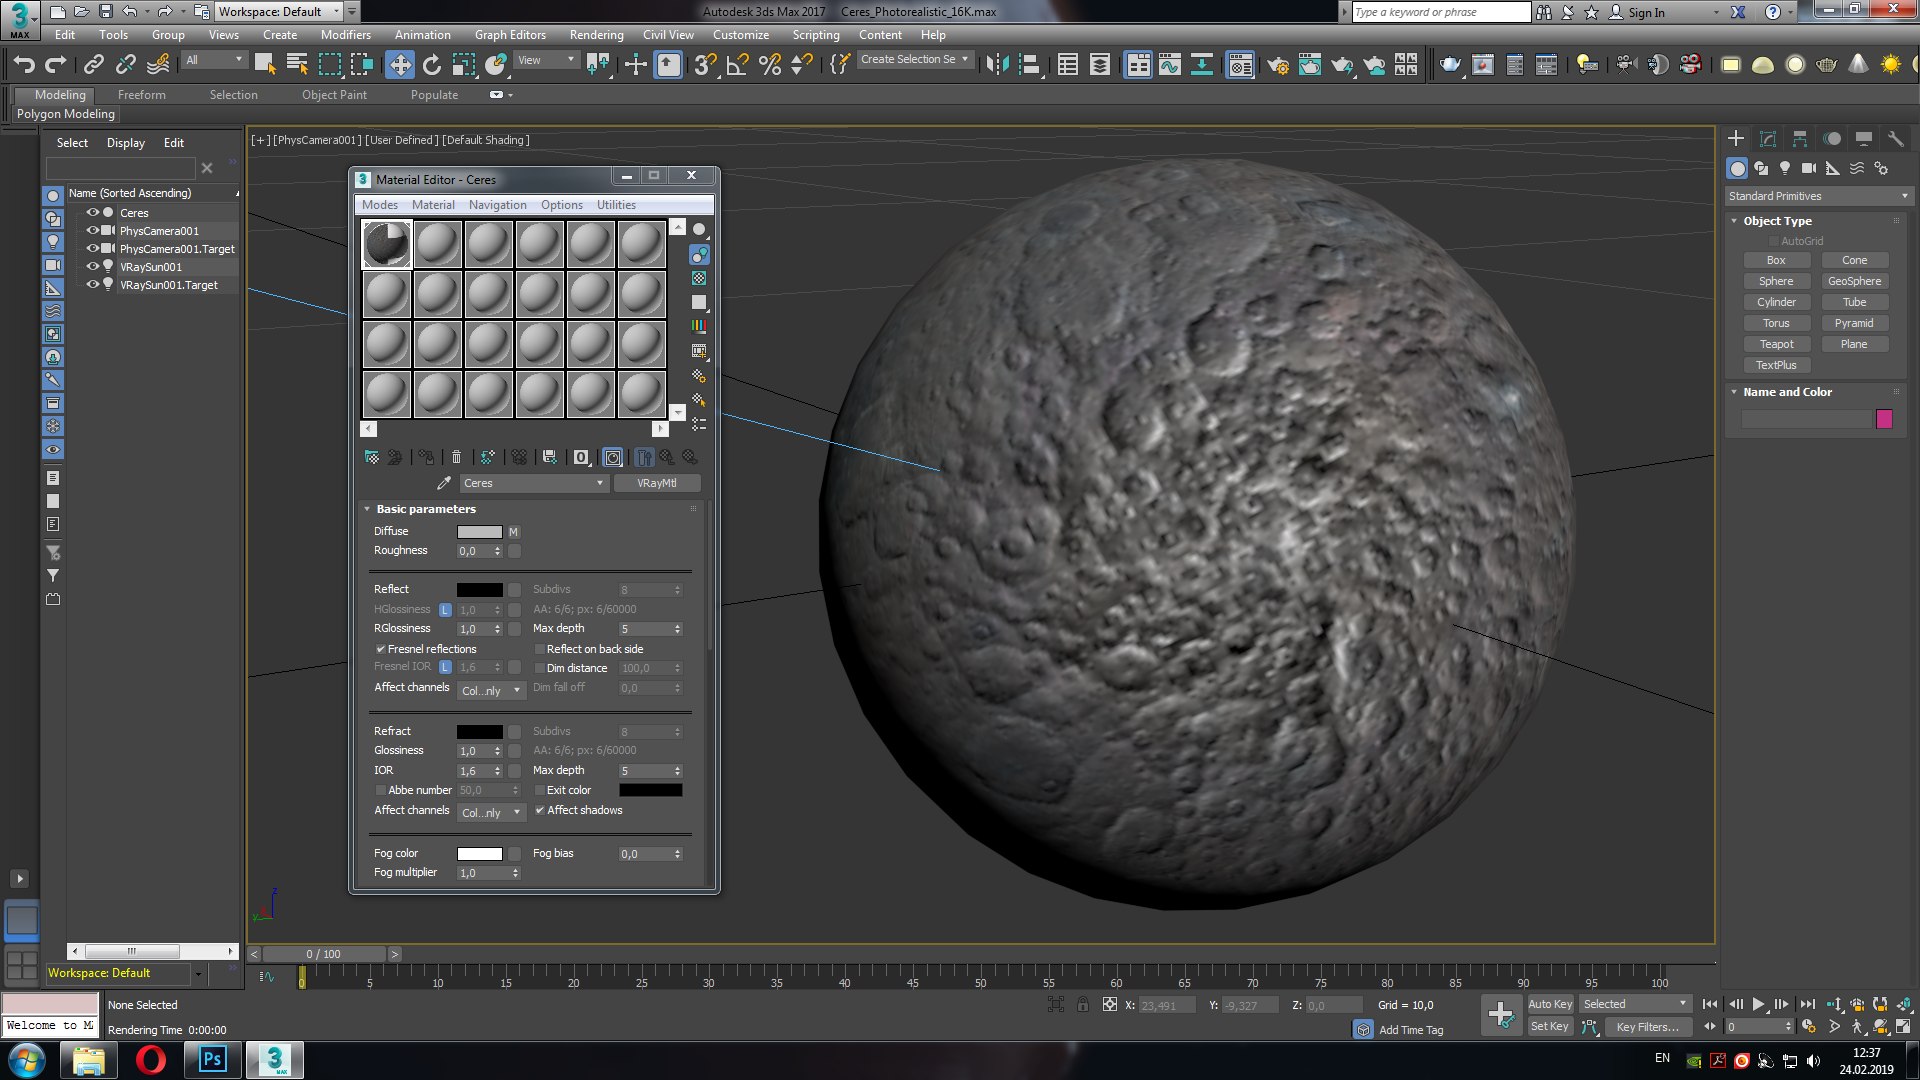Toggle Affect shadows checkbox
This screenshot has height=1080, width=1920.
point(540,810)
